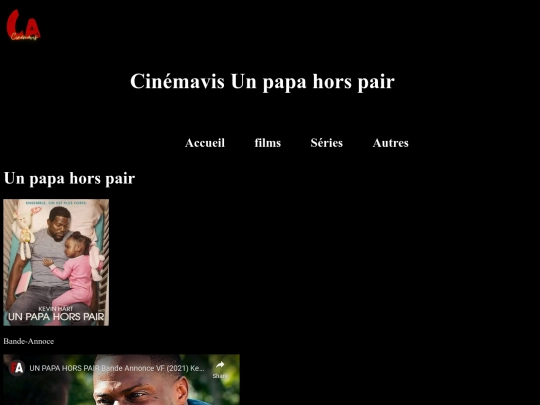Click the Bande-Annoce text label
The height and width of the screenshot is (405, 540).
(x=29, y=341)
